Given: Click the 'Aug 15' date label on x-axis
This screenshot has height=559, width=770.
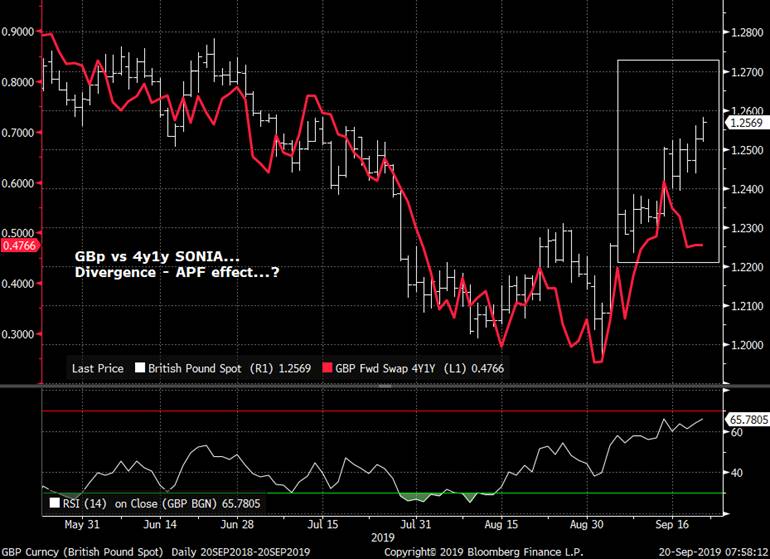Looking at the screenshot, I should point(501,525).
